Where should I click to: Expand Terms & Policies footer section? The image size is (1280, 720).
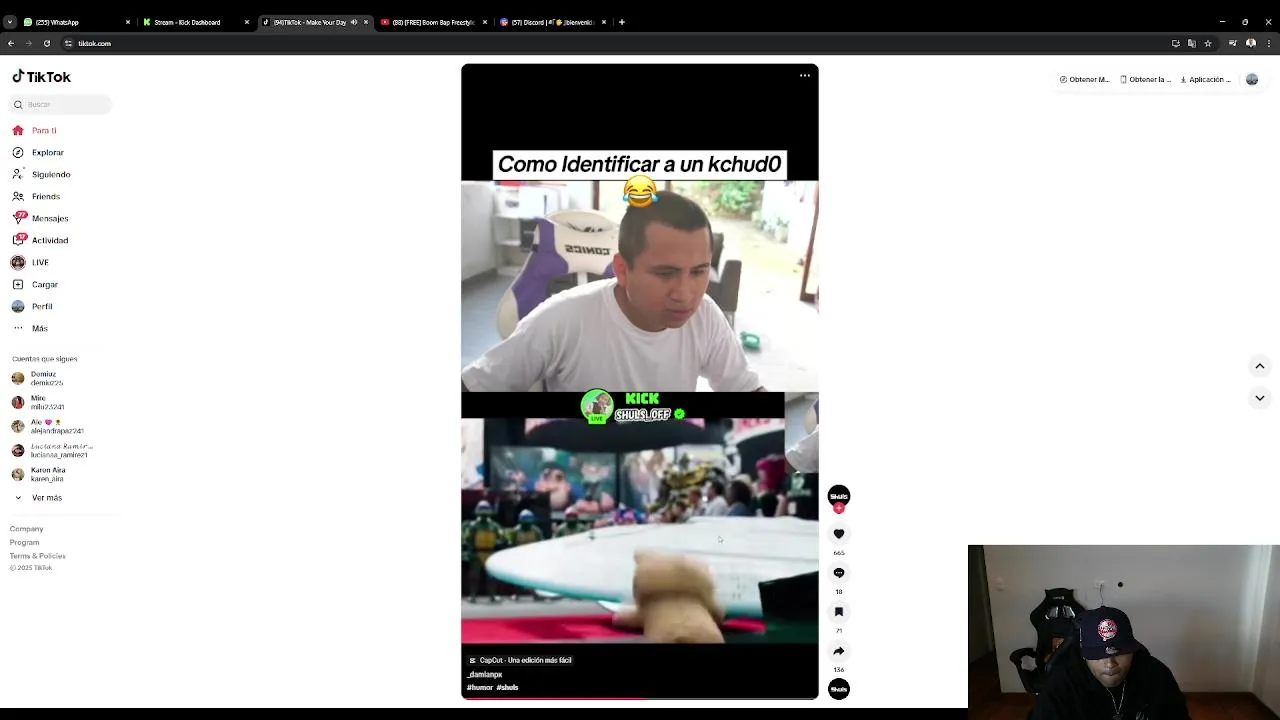coord(37,555)
